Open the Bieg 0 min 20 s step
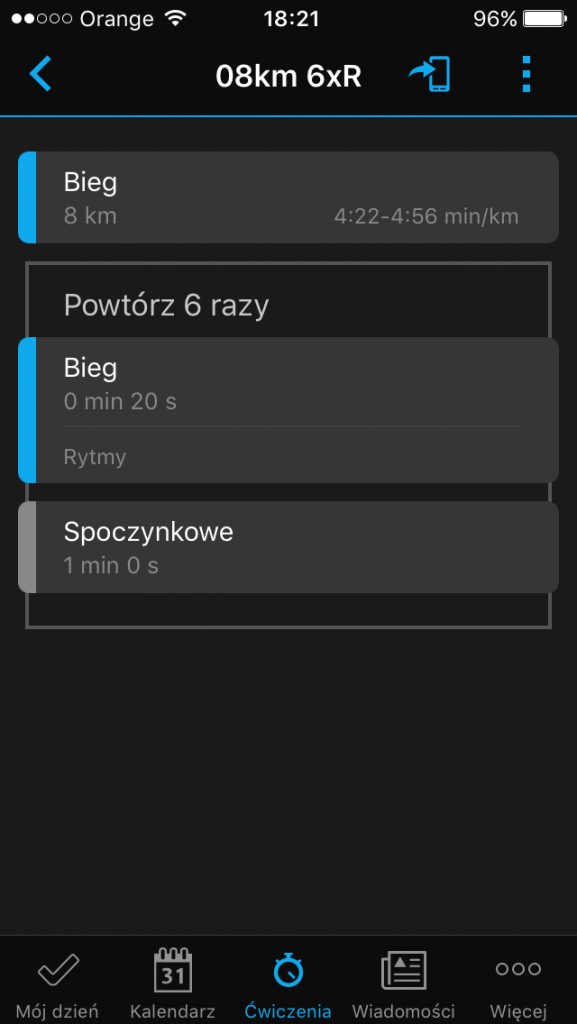 [x=288, y=409]
